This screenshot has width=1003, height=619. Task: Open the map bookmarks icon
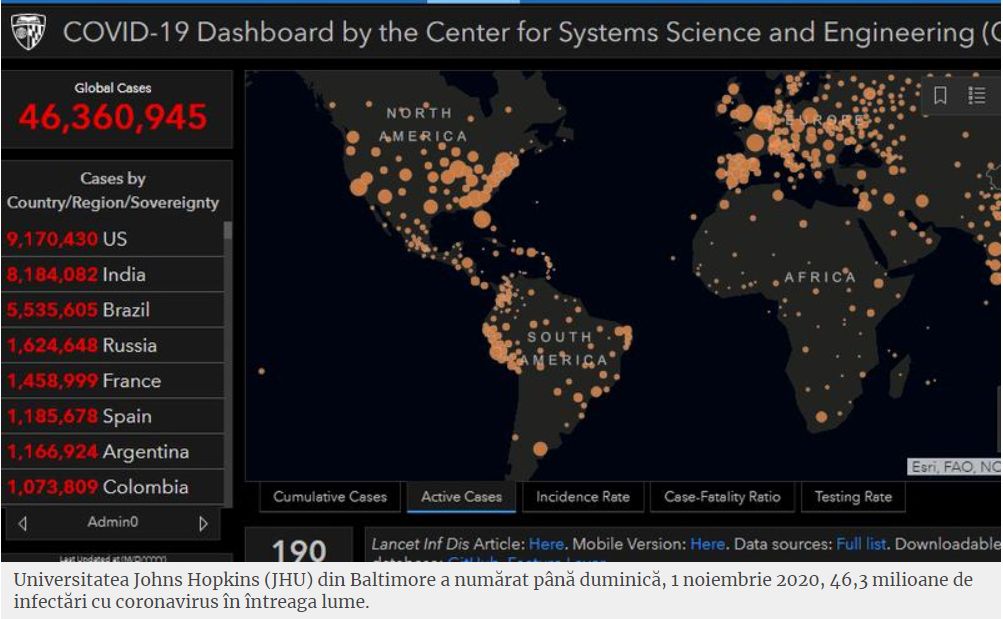coord(940,95)
